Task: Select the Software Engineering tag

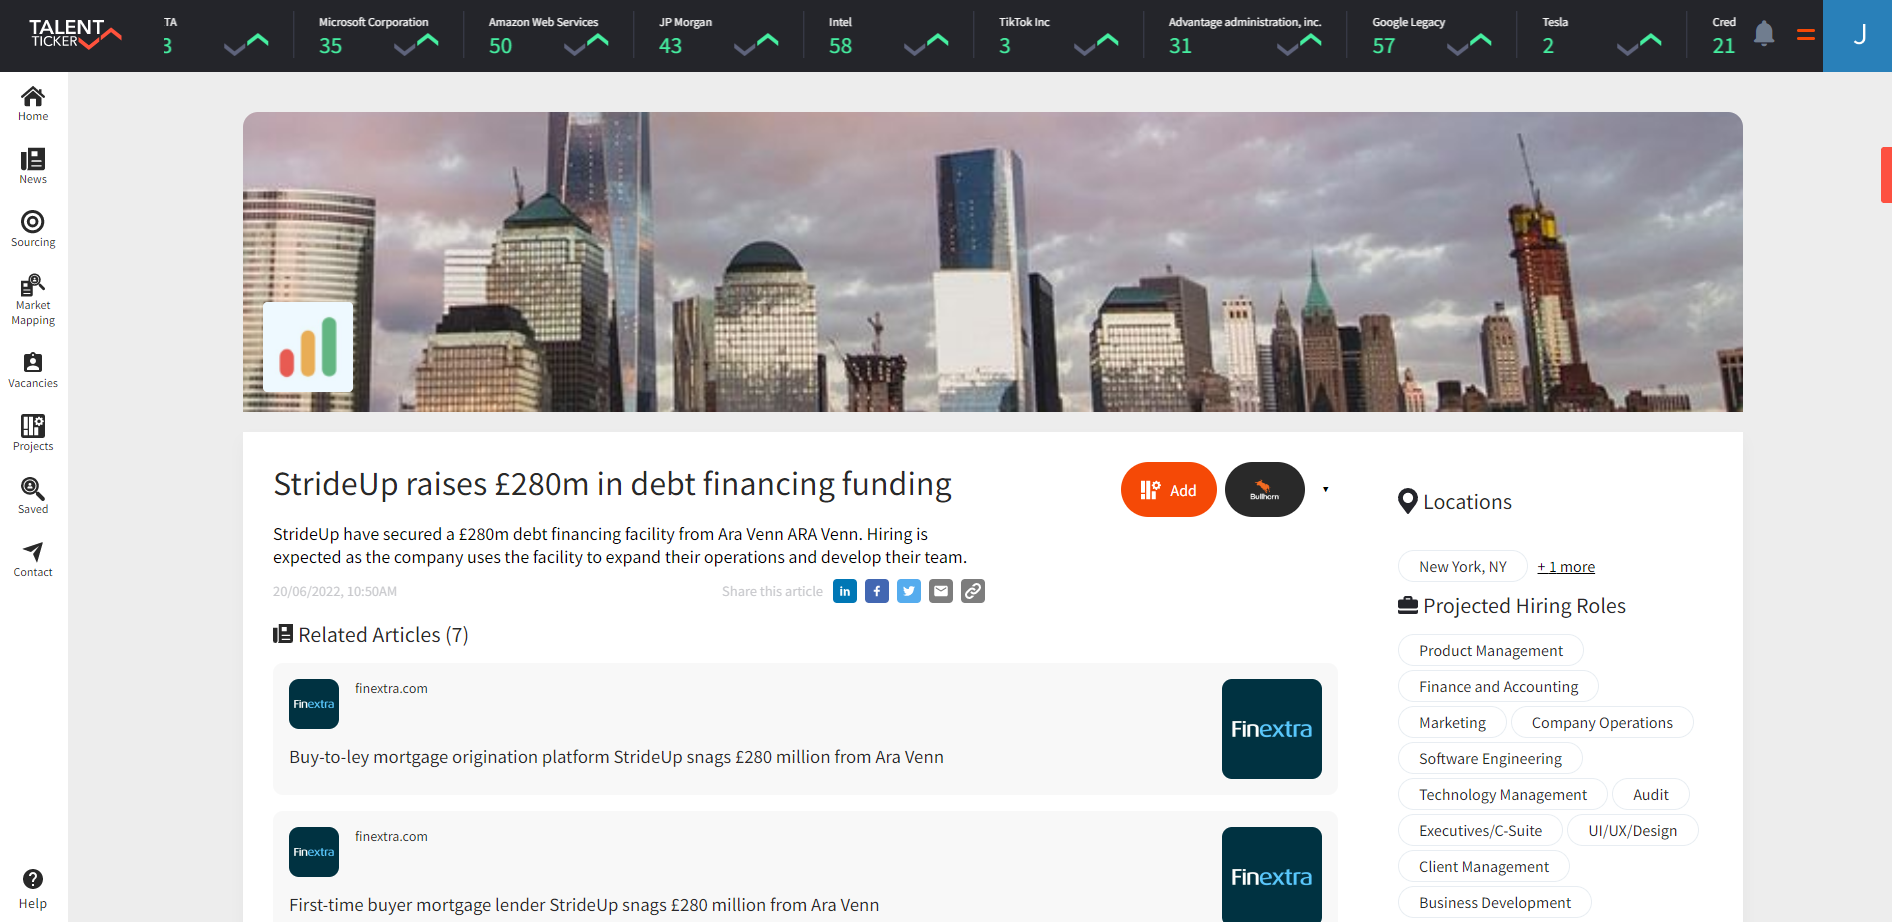Action: pyautogui.click(x=1490, y=758)
